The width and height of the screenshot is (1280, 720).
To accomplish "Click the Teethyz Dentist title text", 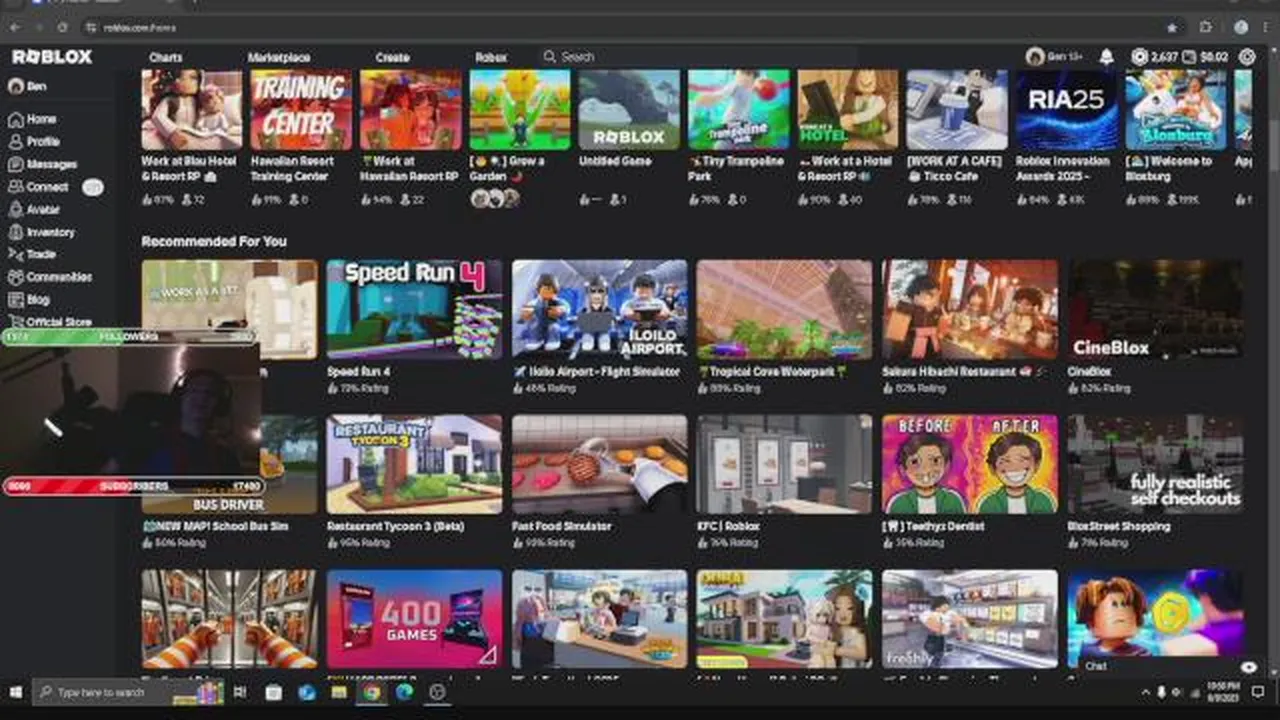I will pyautogui.click(x=934, y=526).
